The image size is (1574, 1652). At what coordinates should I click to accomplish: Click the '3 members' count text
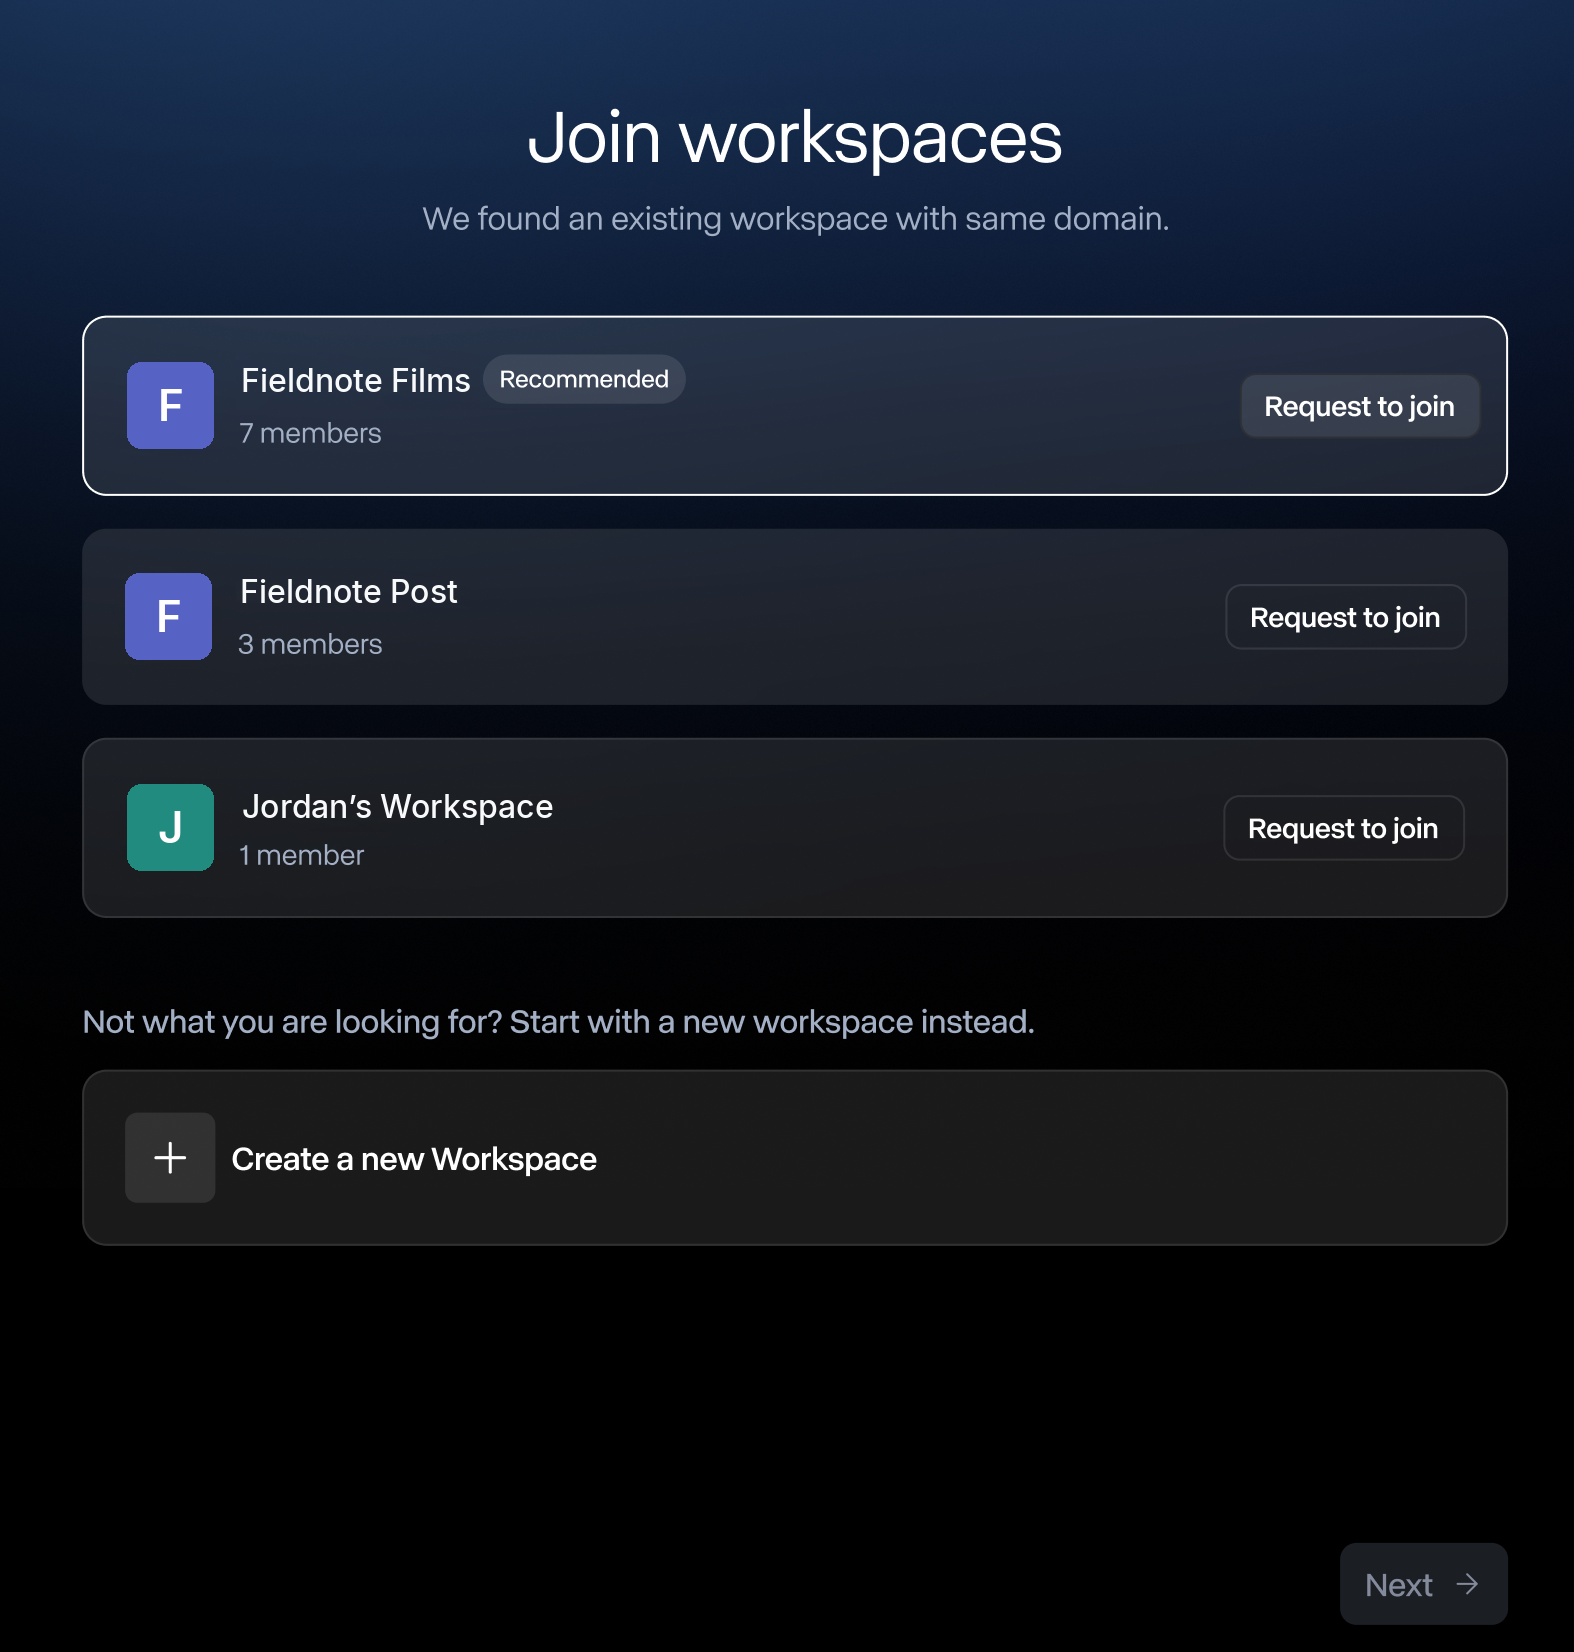point(311,644)
